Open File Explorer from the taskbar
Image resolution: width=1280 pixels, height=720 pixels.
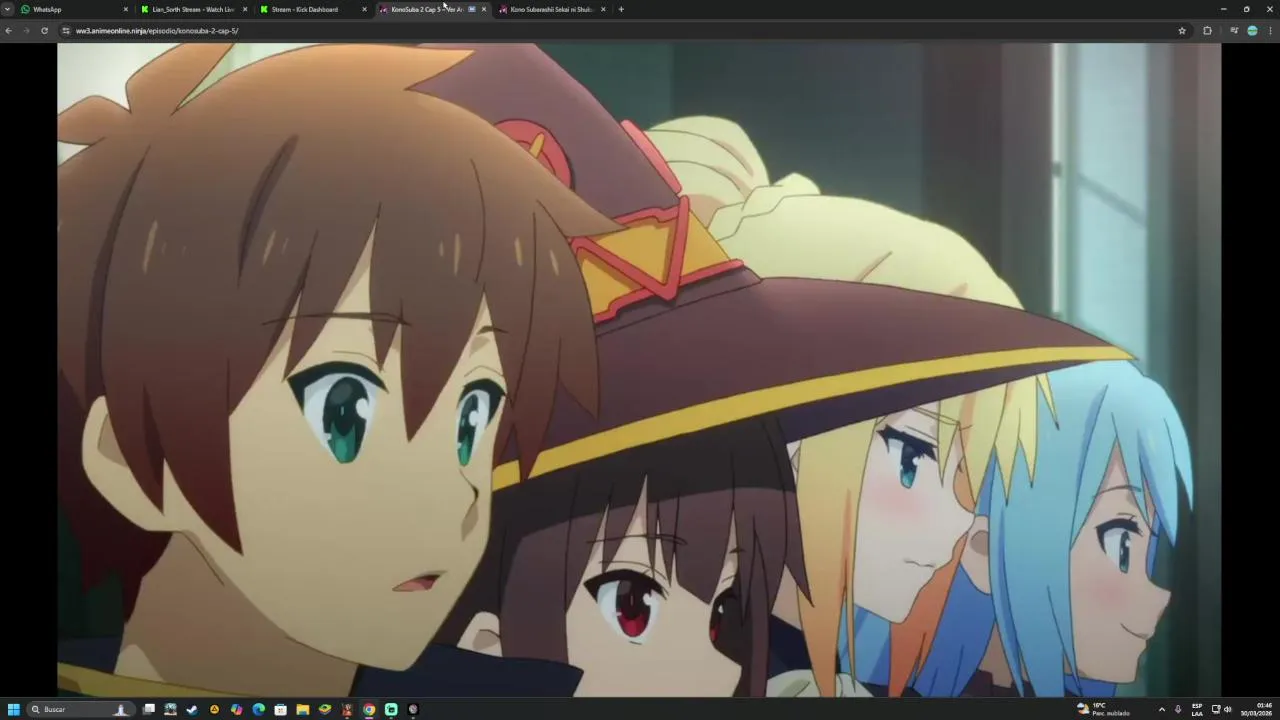(302, 709)
